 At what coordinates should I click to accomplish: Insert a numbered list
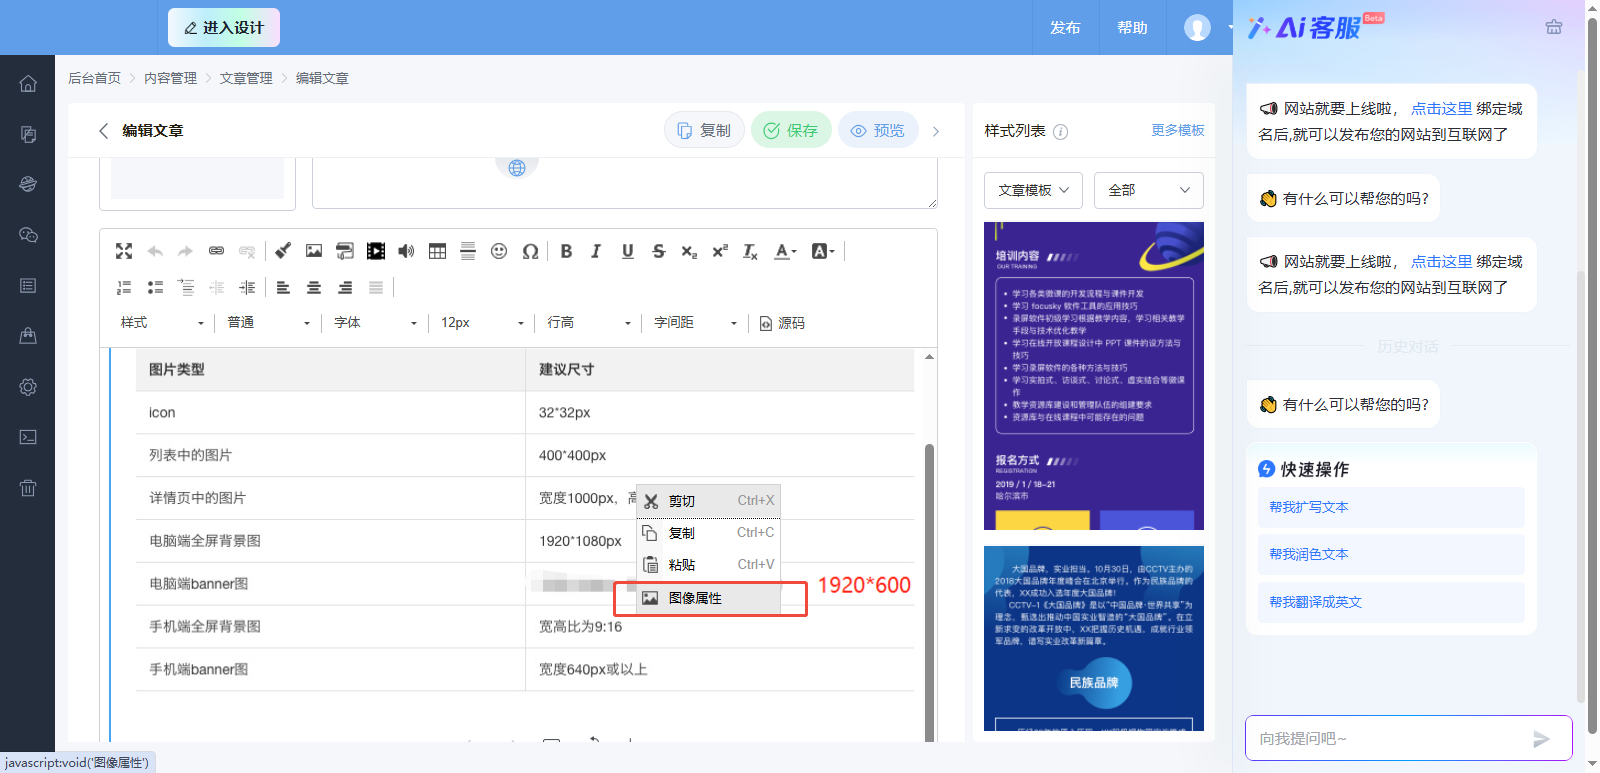pos(124,288)
